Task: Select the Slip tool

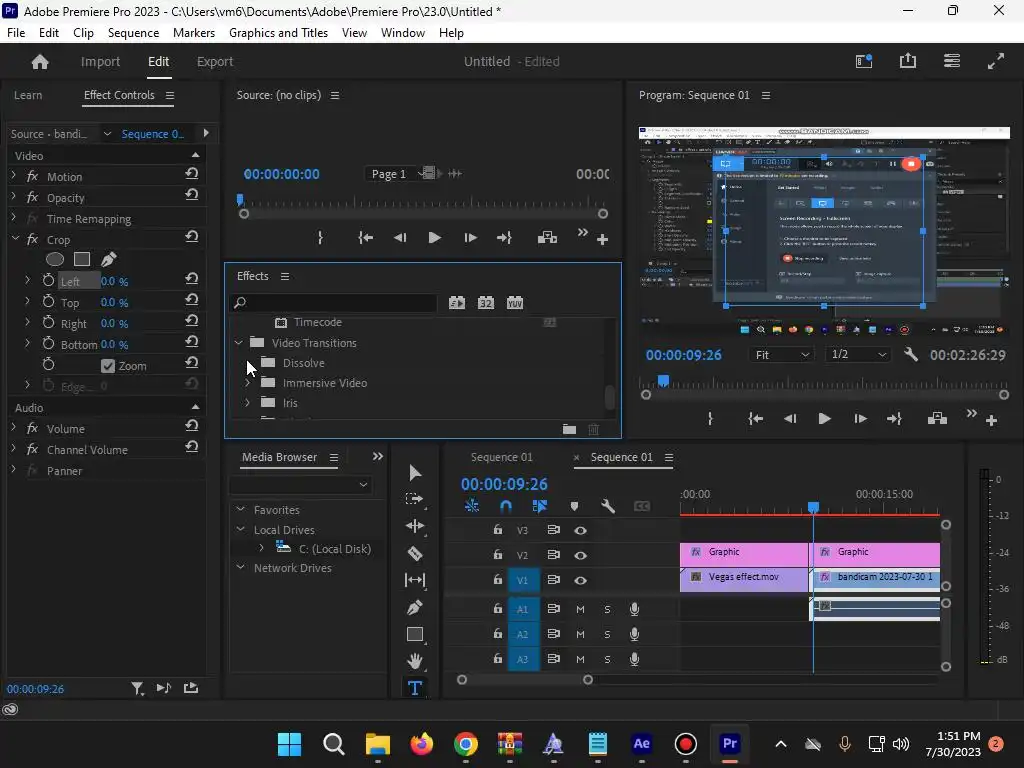Action: (415, 580)
